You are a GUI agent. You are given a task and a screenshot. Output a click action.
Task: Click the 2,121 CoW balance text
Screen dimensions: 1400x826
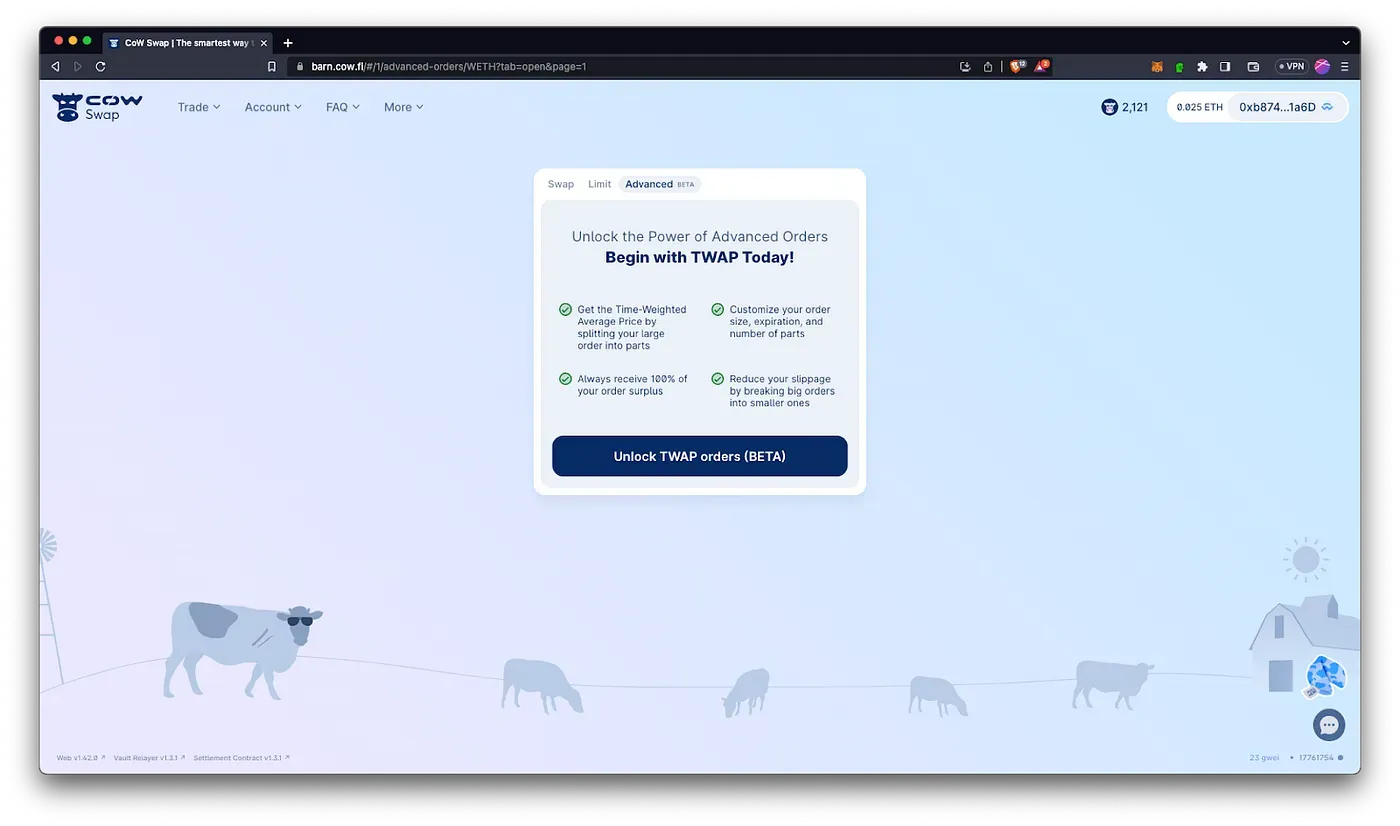[x=1135, y=107]
